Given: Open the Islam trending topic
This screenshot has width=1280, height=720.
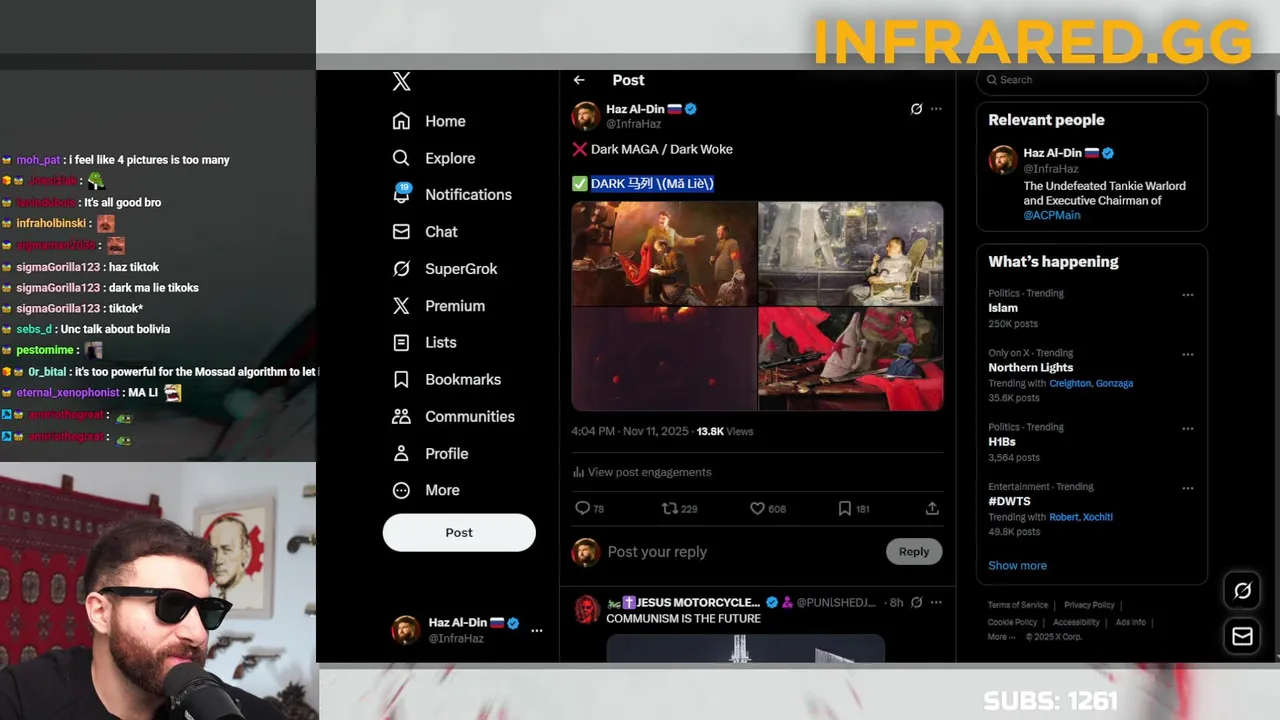Looking at the screenshot, I should [1003, 308].
